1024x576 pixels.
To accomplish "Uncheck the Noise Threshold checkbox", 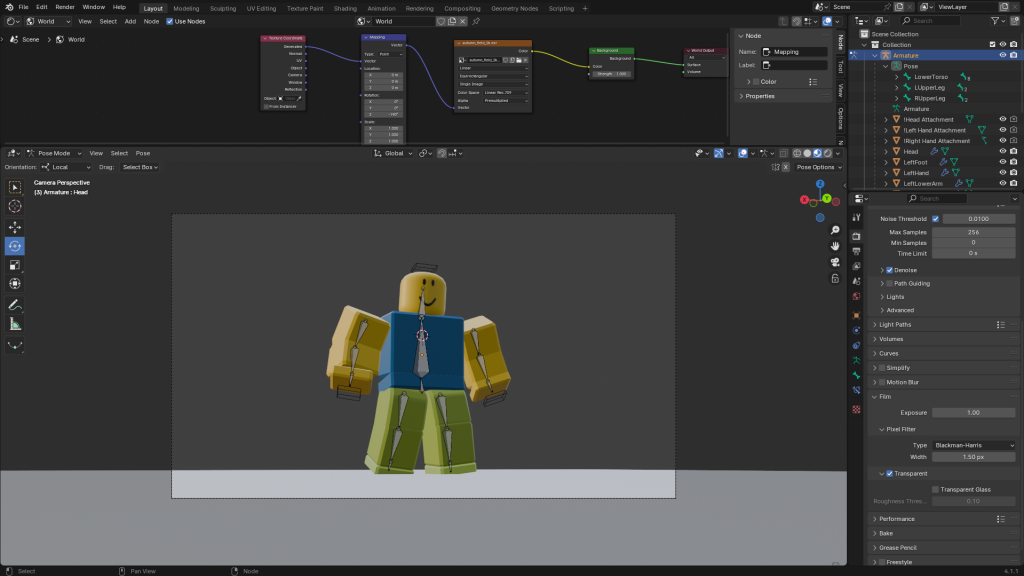I will click(x=935, y=219).
